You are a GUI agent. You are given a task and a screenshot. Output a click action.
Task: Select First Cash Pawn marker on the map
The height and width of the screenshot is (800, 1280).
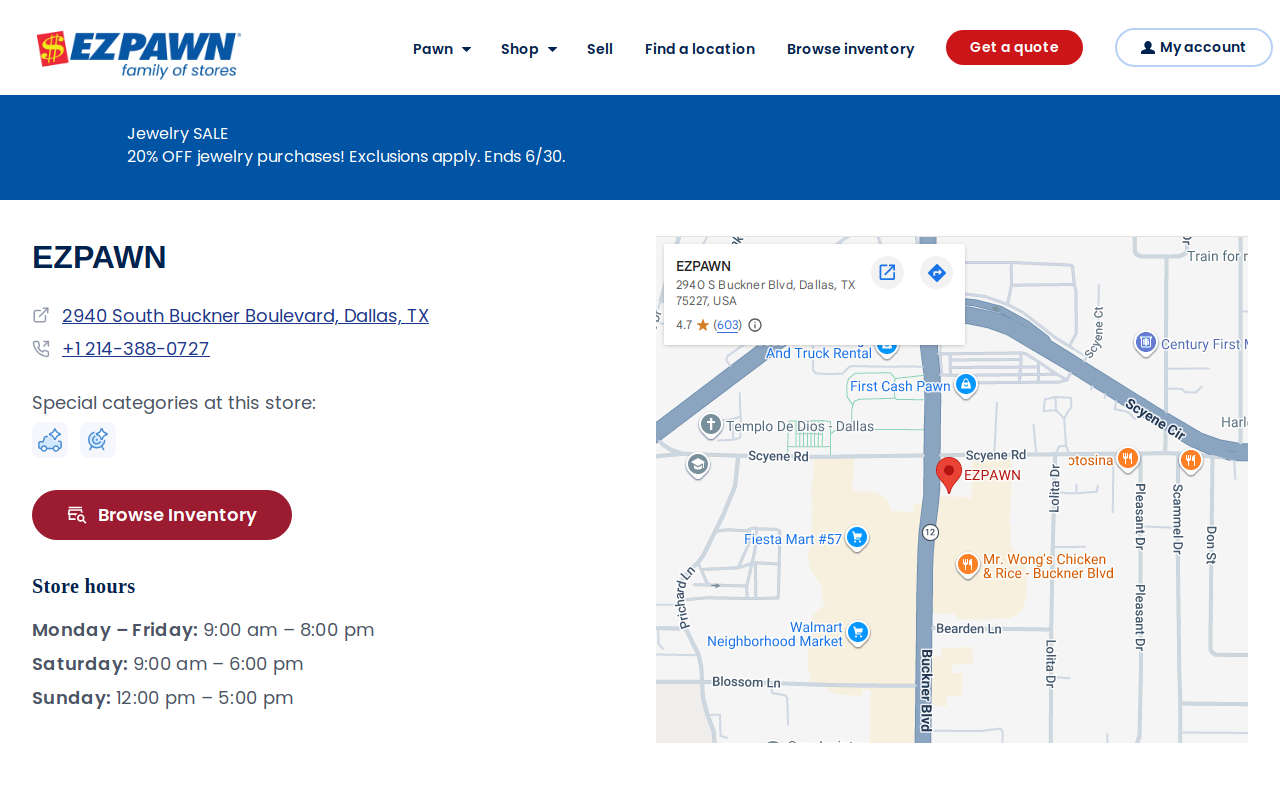pyautogui.click(x=965, y=384)
